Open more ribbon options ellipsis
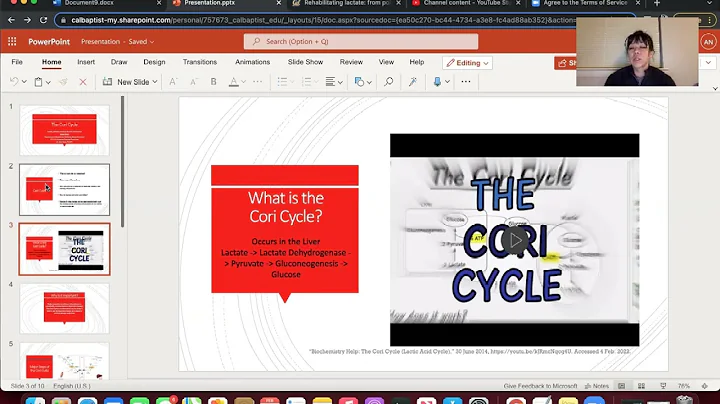720x404 pixels. pos(466,82)
